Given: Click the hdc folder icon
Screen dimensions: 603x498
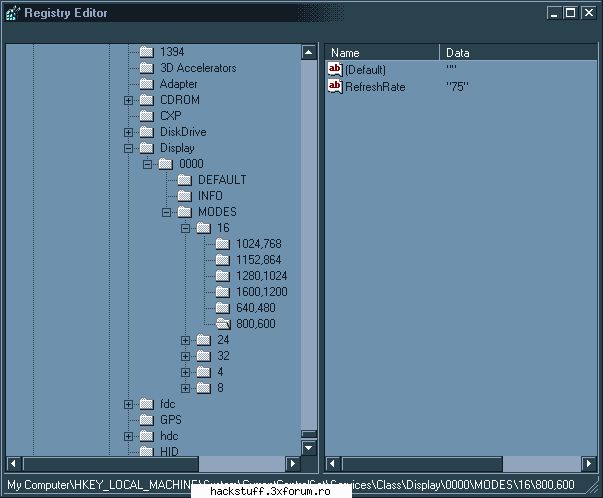Looking at the screenshot, I should click(x=147, y=436).
